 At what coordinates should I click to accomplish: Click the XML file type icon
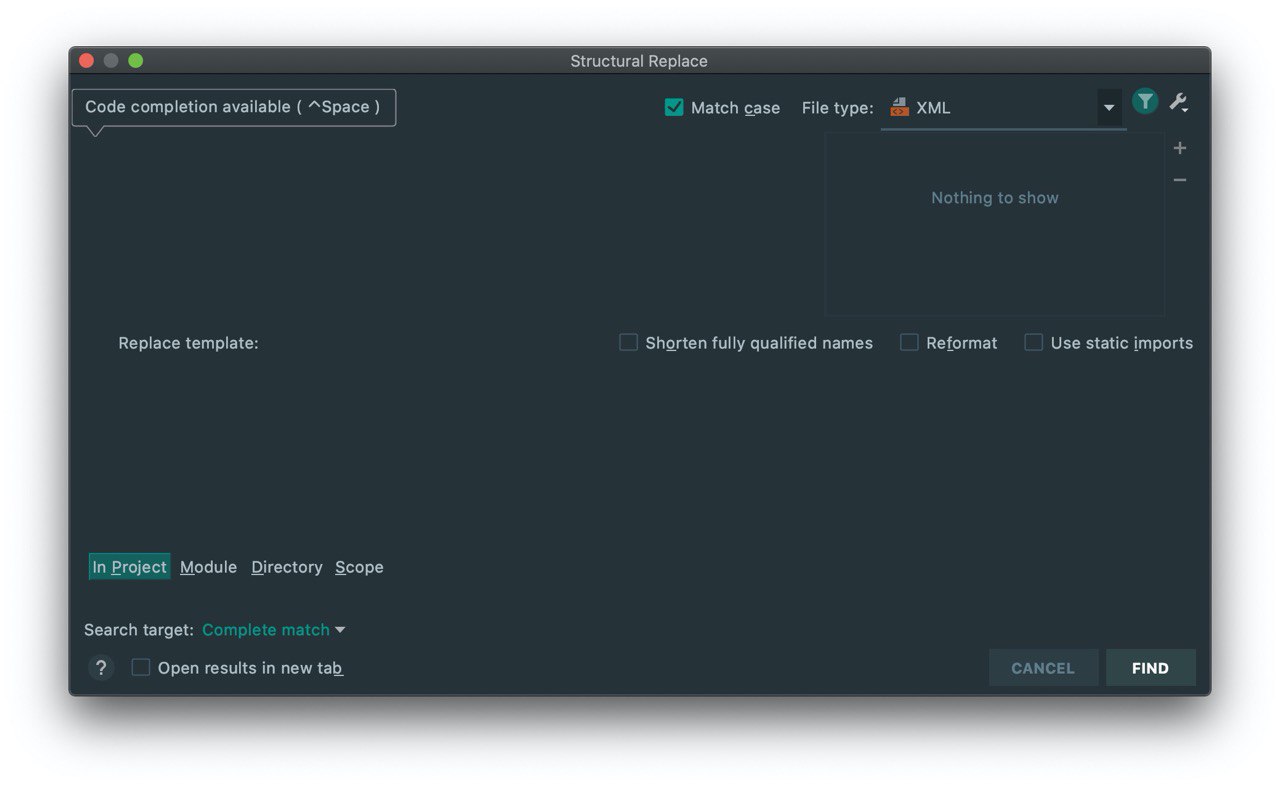pos(900,107)
